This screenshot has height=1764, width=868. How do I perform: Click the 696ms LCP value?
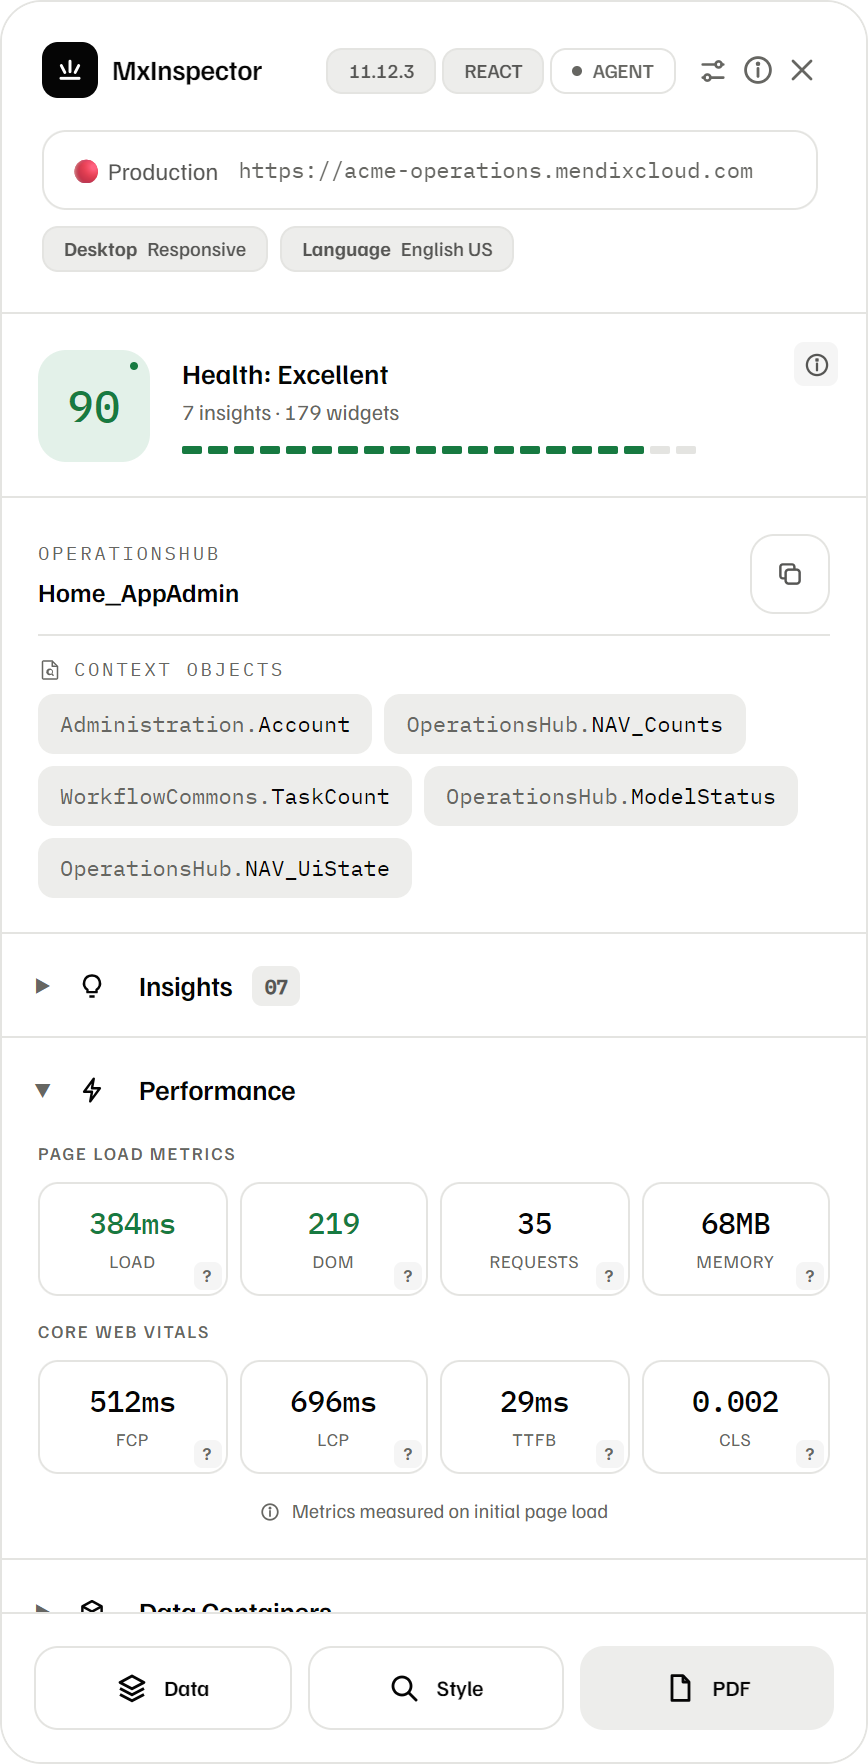click(333, 1402)
